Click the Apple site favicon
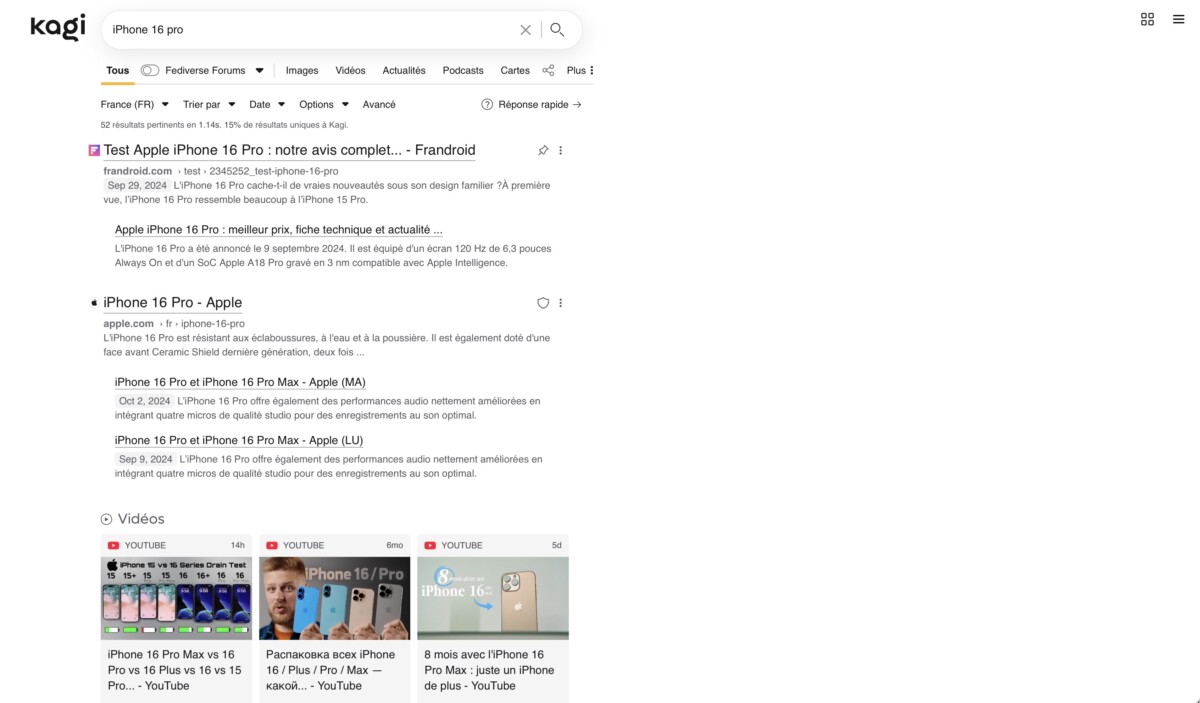This screenshot has width=1200, height=703. 94,303
